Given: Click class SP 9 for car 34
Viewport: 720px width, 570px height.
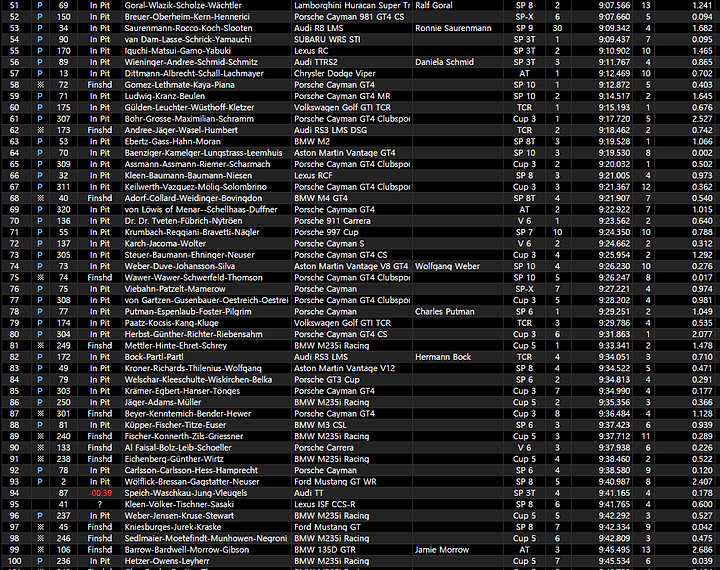Looking at the screenshot, I should (x=524, y=28).
